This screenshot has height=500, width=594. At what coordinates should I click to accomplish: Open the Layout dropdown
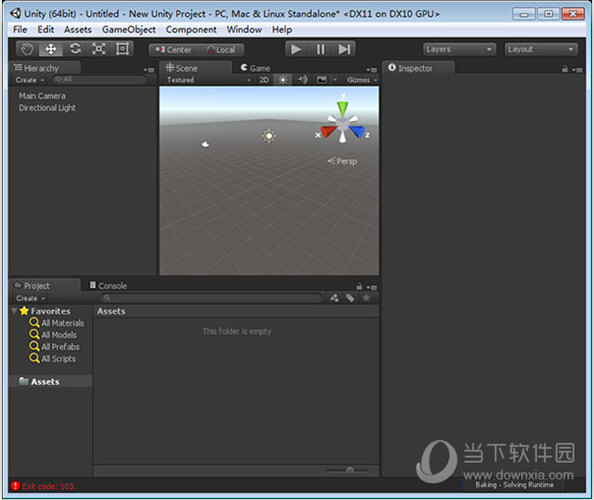tap(541, 49)
